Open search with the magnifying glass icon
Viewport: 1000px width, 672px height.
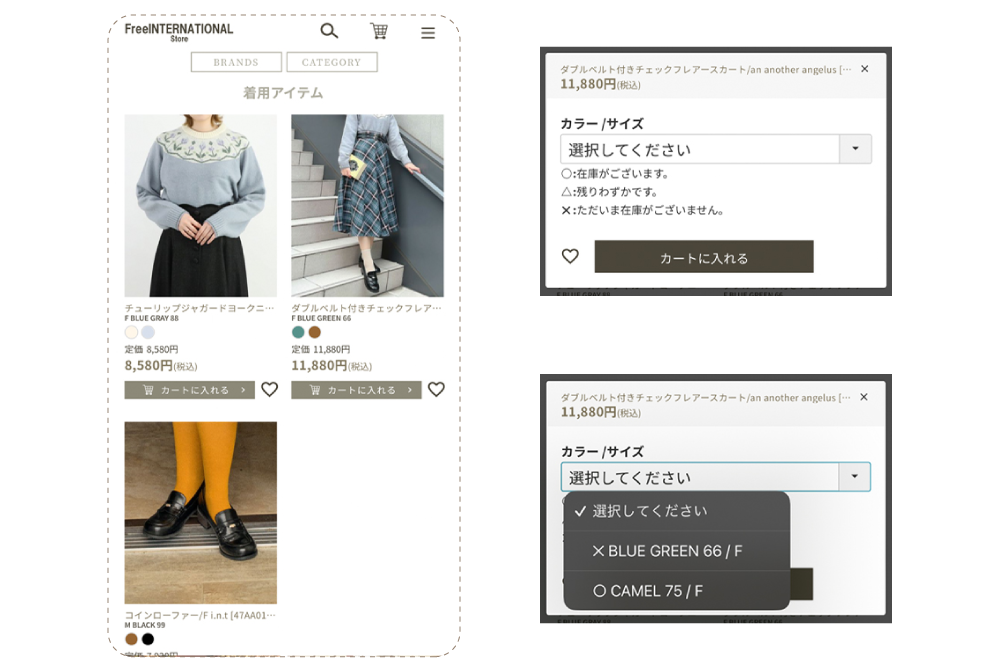coord(328,31)
